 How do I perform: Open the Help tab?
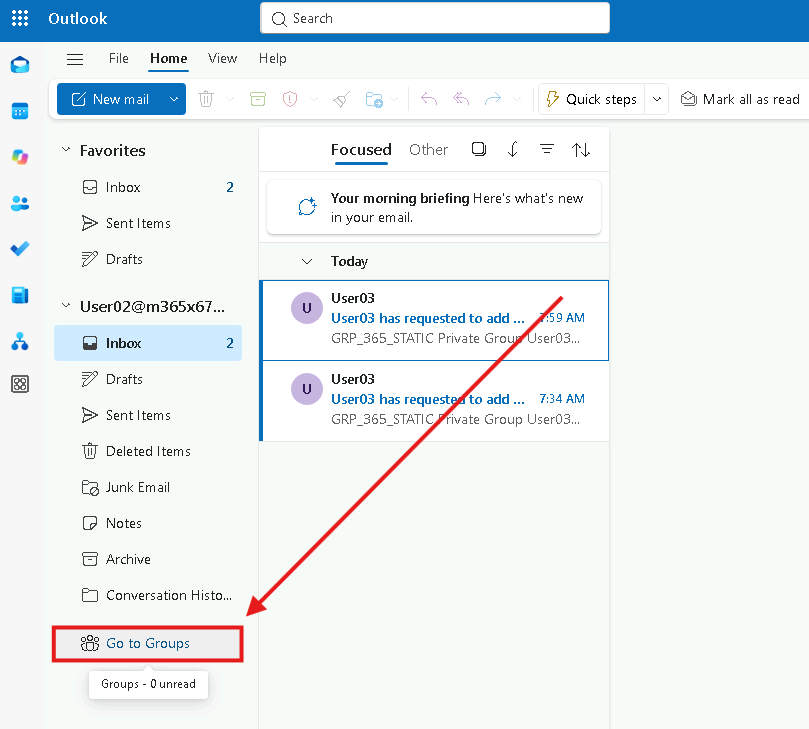(272, 59)
